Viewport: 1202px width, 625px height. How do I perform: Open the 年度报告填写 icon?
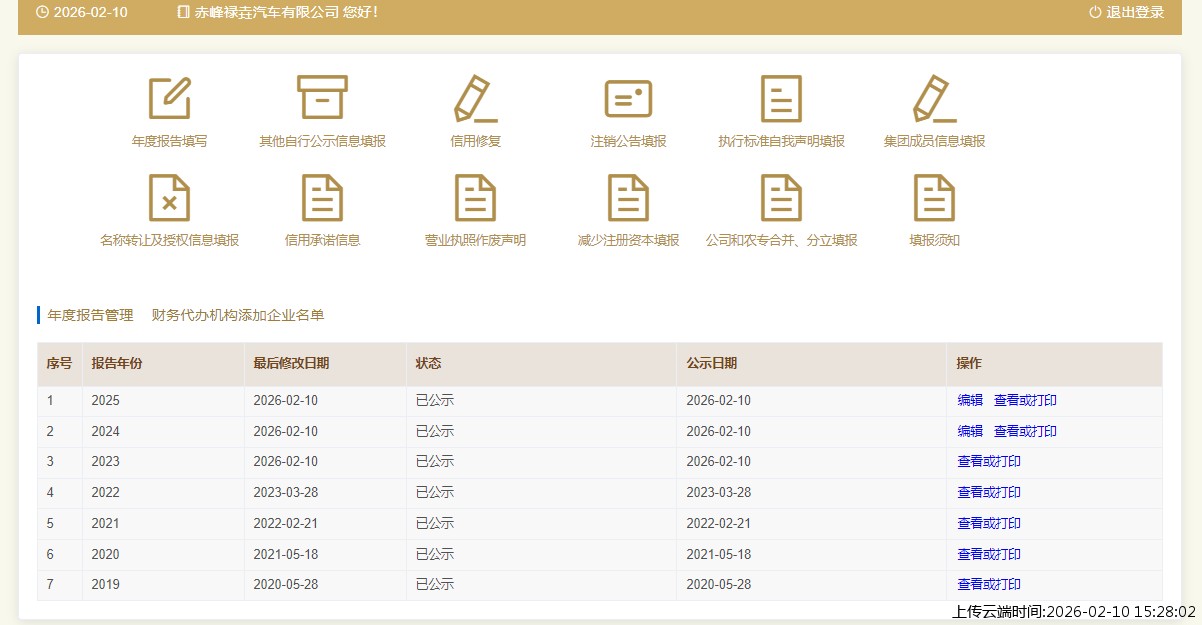(169, 98)
